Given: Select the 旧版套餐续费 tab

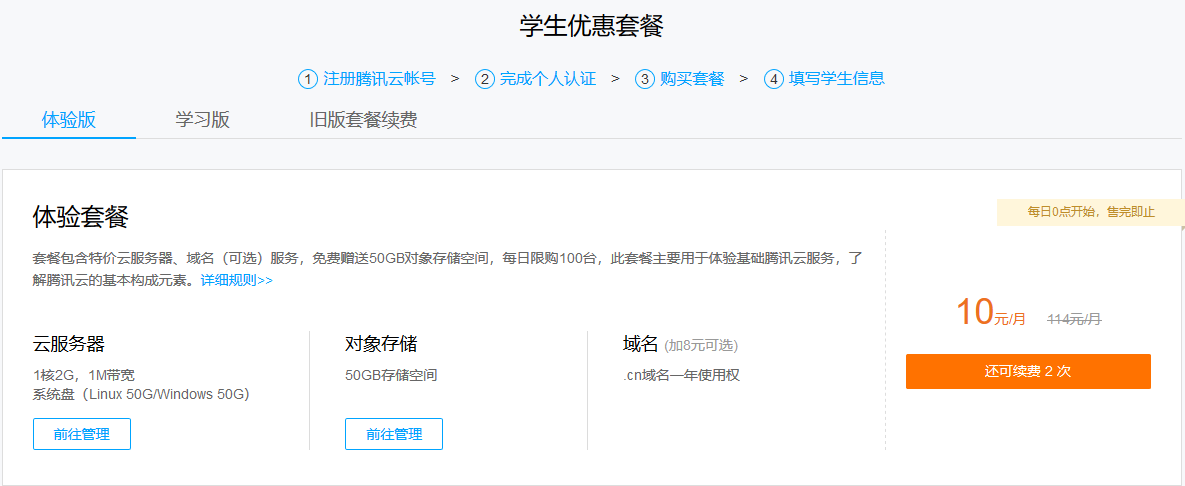Looking at the screenshot, I should point(364,120).
